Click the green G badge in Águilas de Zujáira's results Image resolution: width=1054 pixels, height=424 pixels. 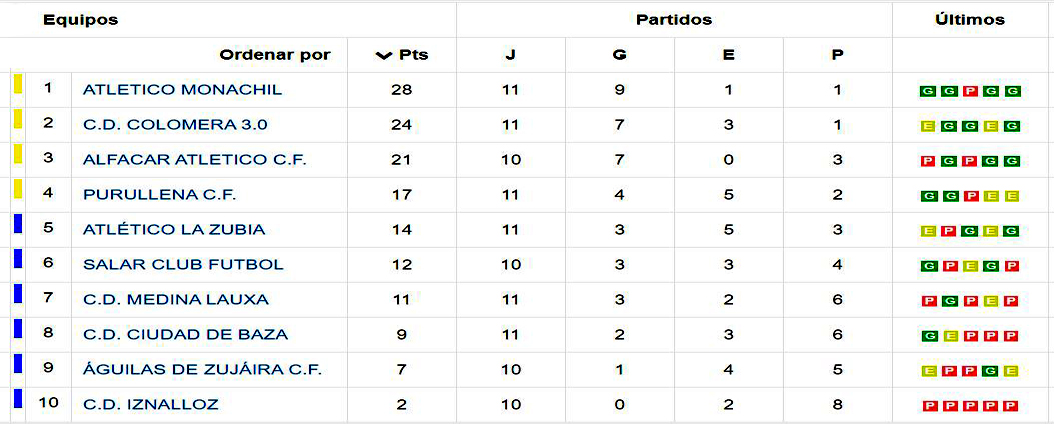coord(991,371)
